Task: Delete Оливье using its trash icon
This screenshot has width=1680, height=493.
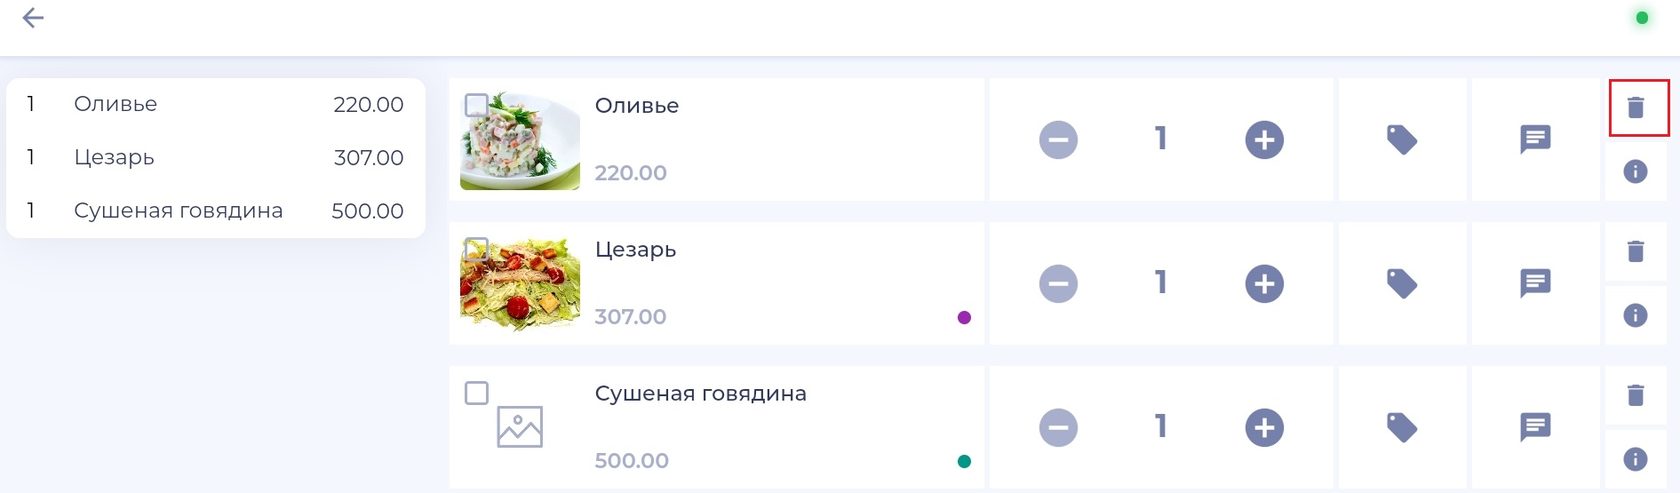Action: point(1636,107)
